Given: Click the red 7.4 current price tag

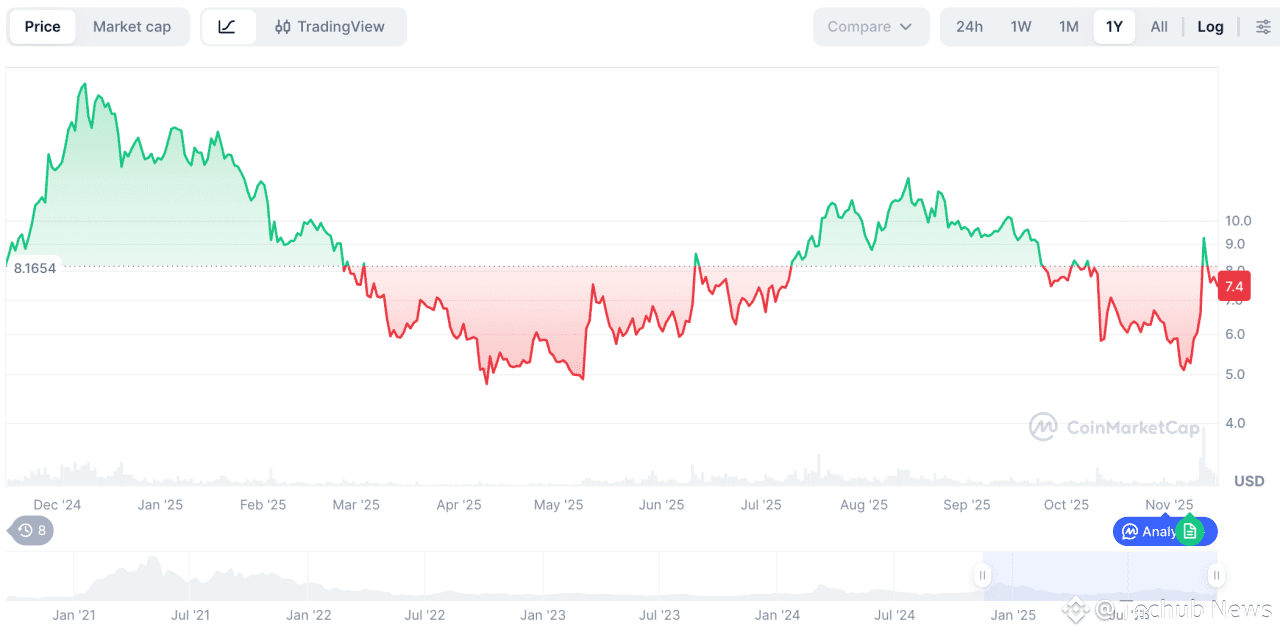Looking at the screenshot, I should (x=1234, y=286).
